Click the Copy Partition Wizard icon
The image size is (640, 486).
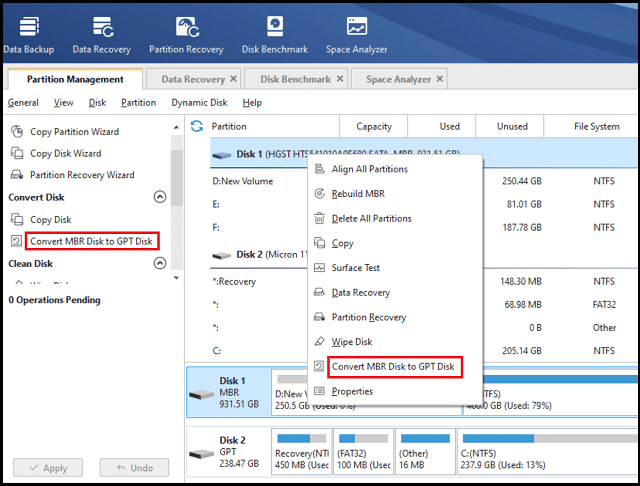pos(17,131)
